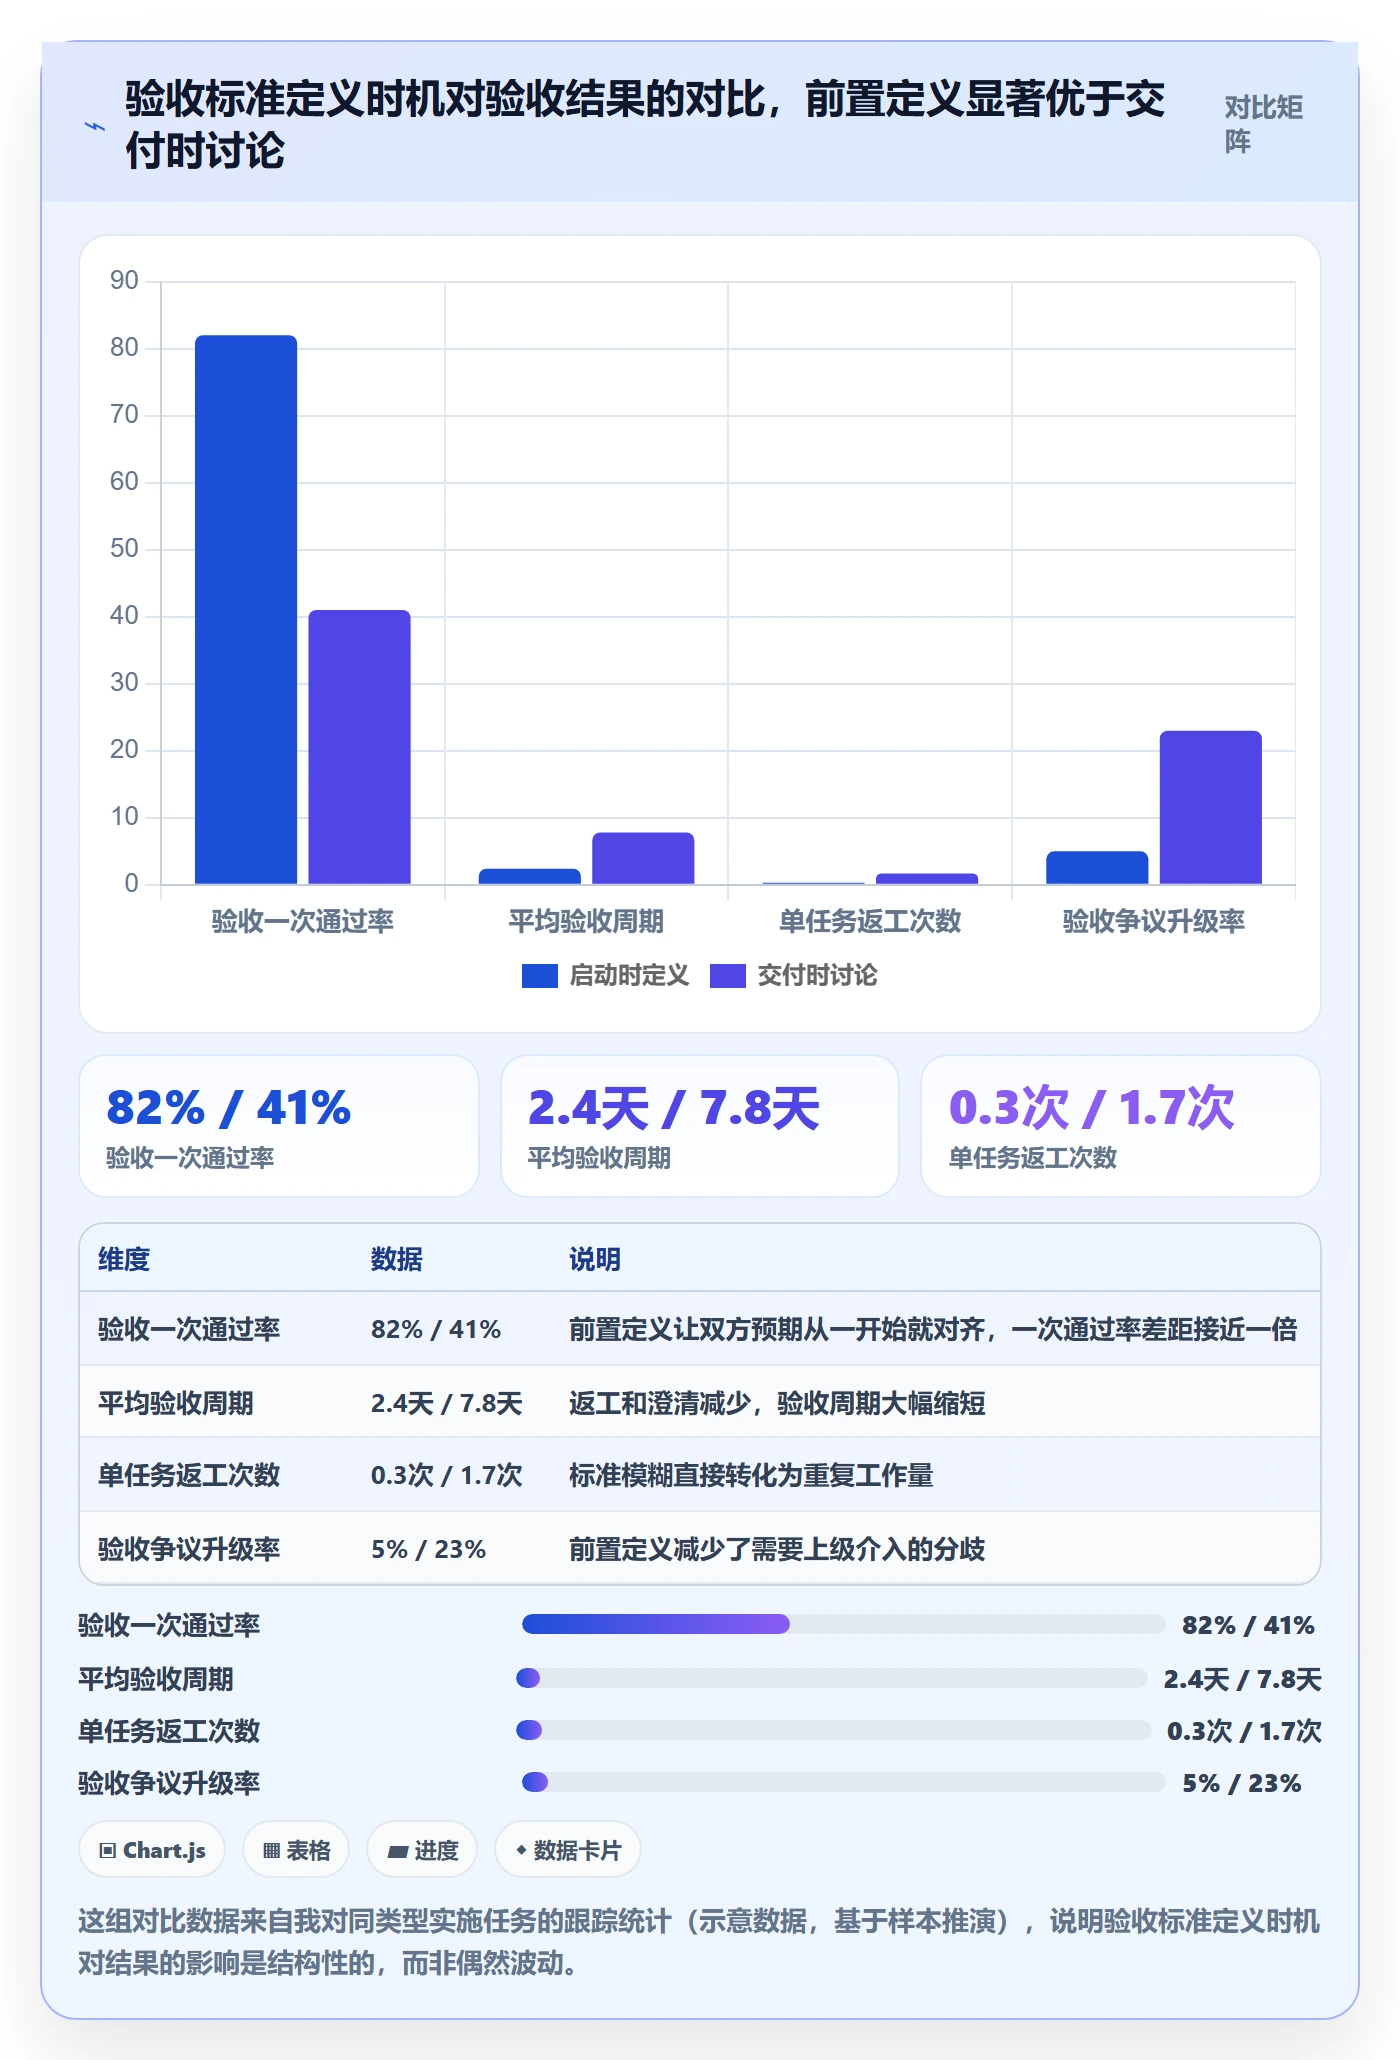Click the 验收一次通过率 progress bar

pyautogui.click(x=843, y=1624)
